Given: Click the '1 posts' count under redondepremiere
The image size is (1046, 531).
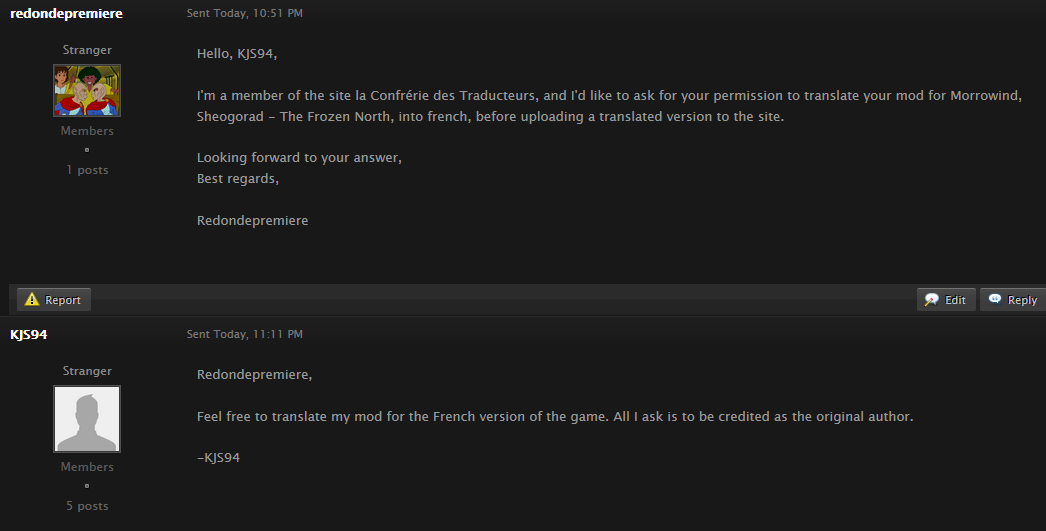Looking at the screenshot, I should (87, 169).
